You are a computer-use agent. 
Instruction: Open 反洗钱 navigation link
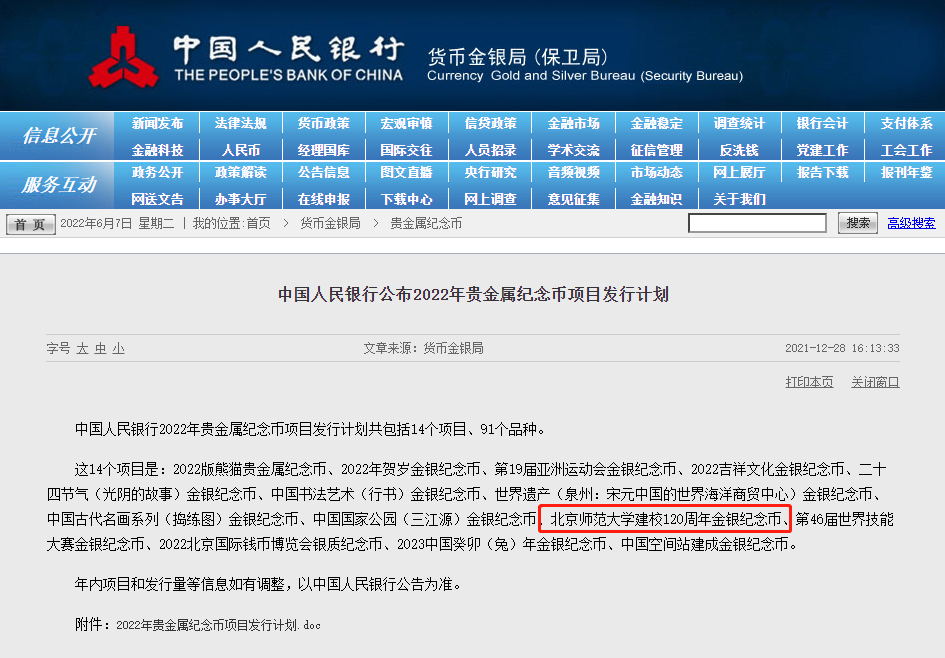[739, 150]
